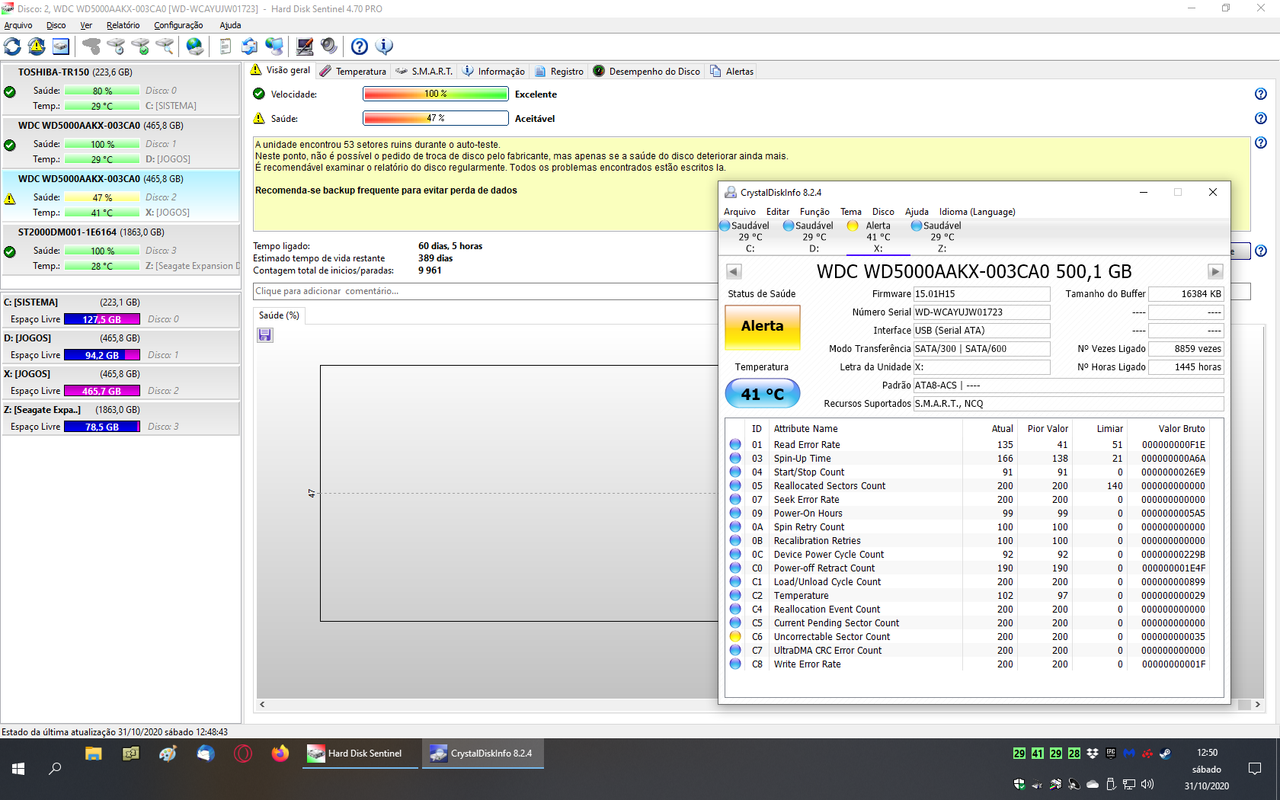This screenshot has width=1280, height=800.
Task: Click the comment input field
Action: [x=485, y=291]
